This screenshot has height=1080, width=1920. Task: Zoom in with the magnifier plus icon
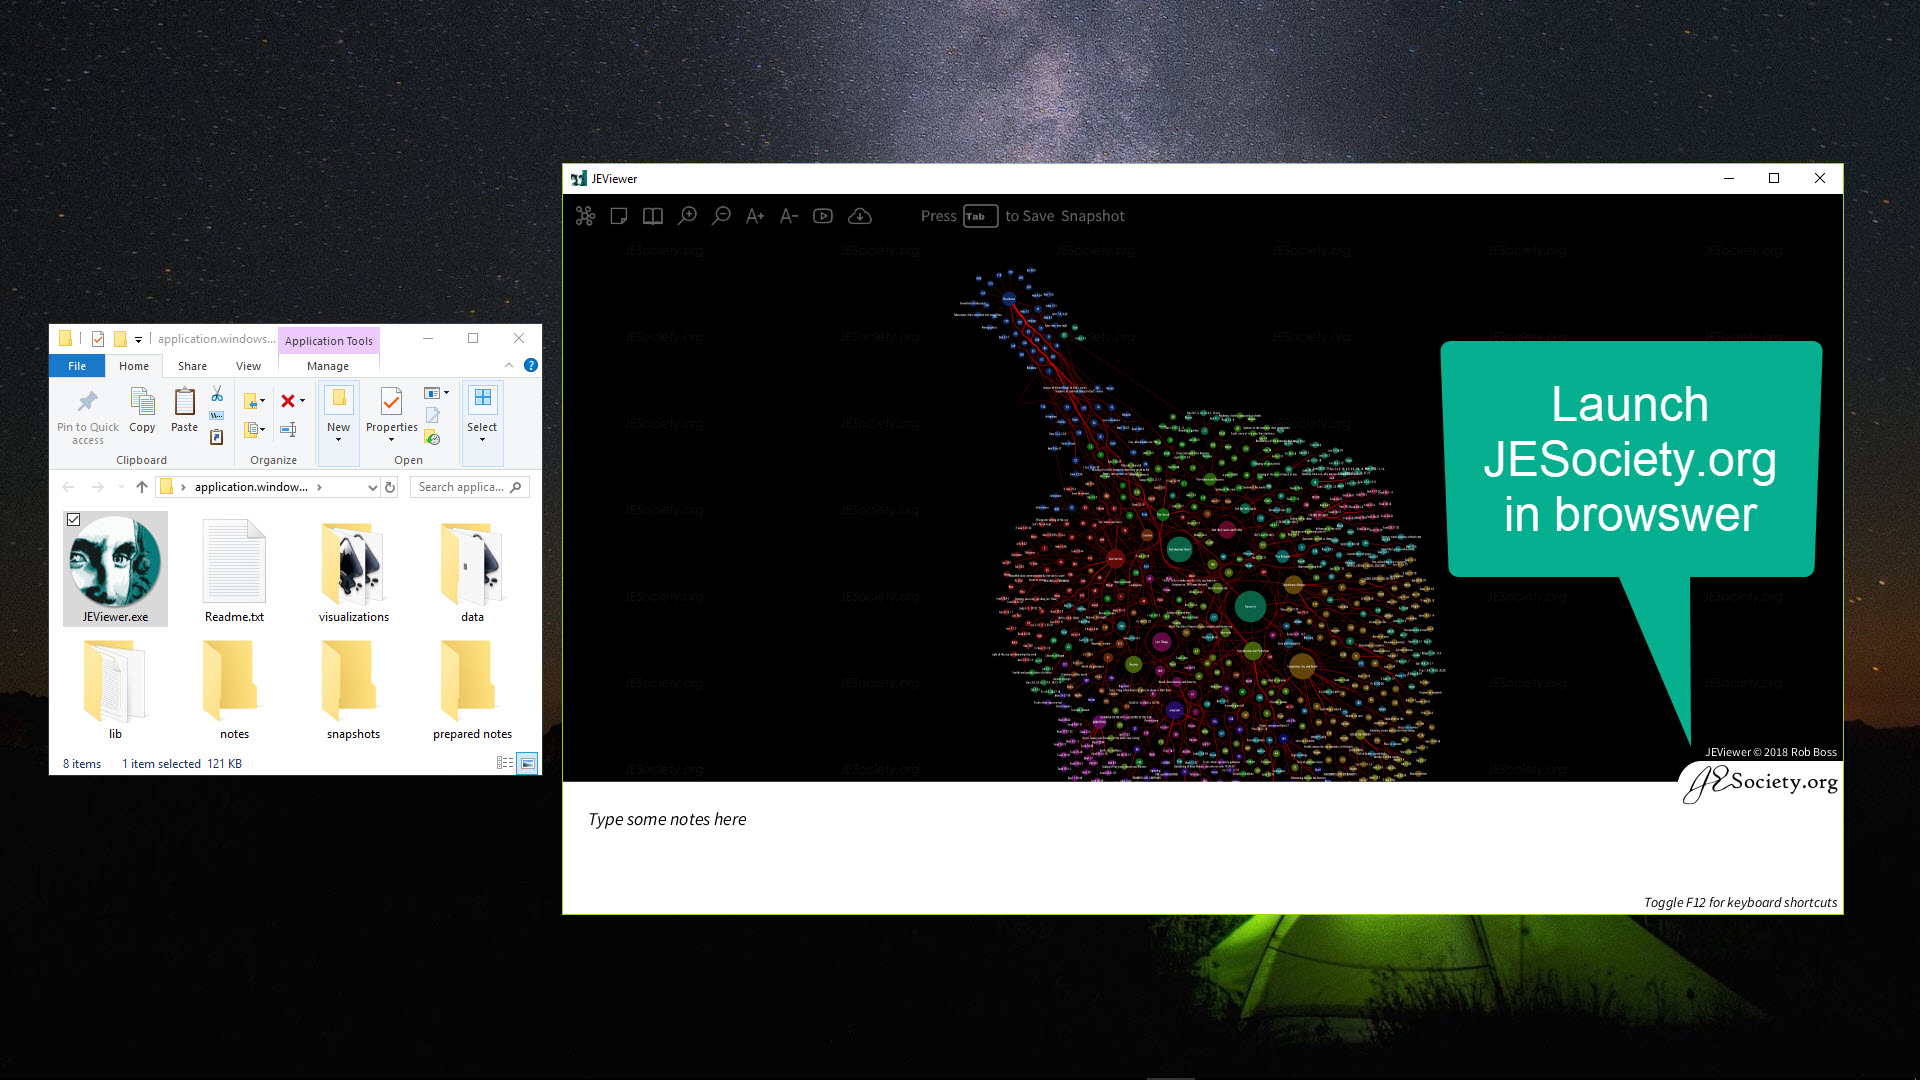click(687, 216)
